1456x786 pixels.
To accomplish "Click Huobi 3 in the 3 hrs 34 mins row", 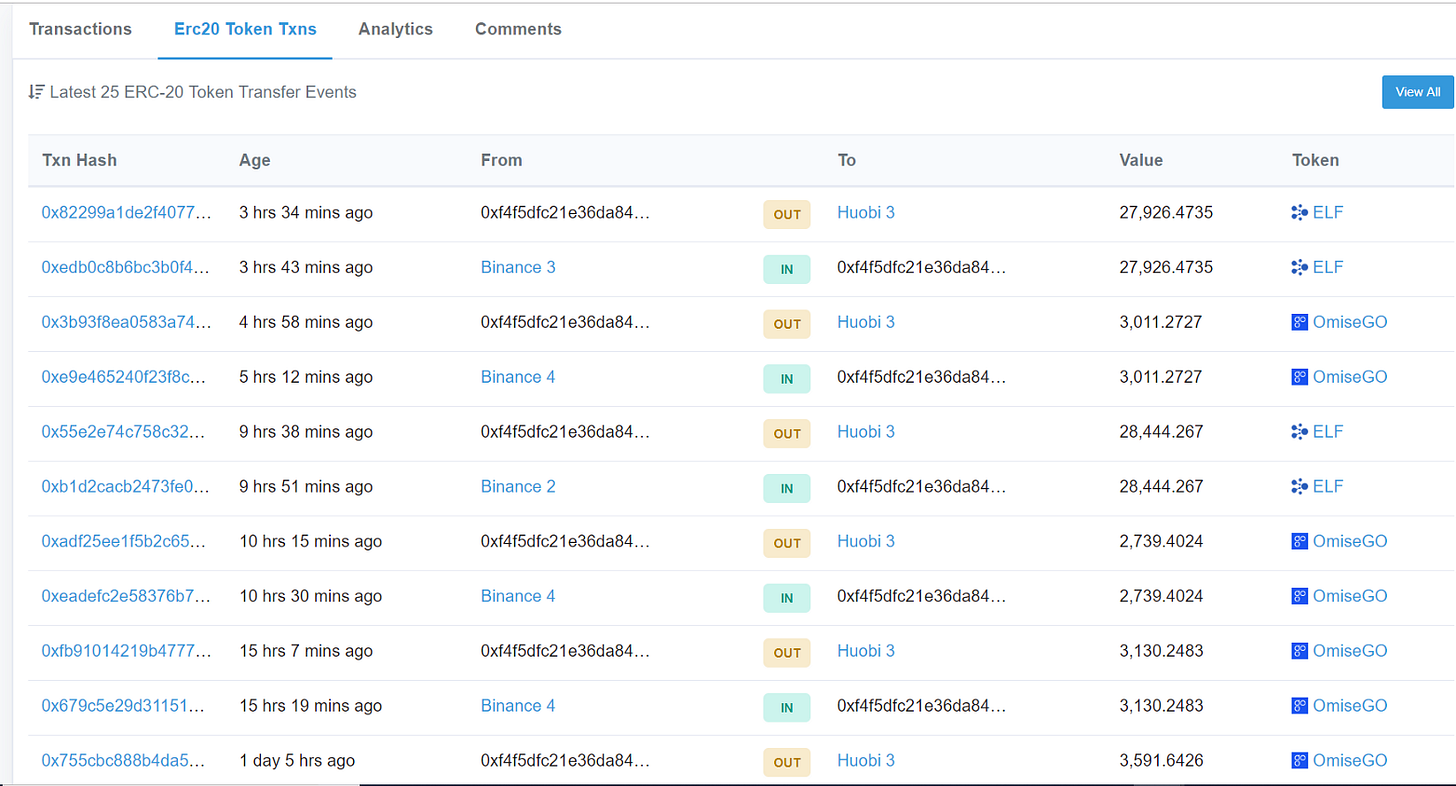I will click(x=866, y=212).
